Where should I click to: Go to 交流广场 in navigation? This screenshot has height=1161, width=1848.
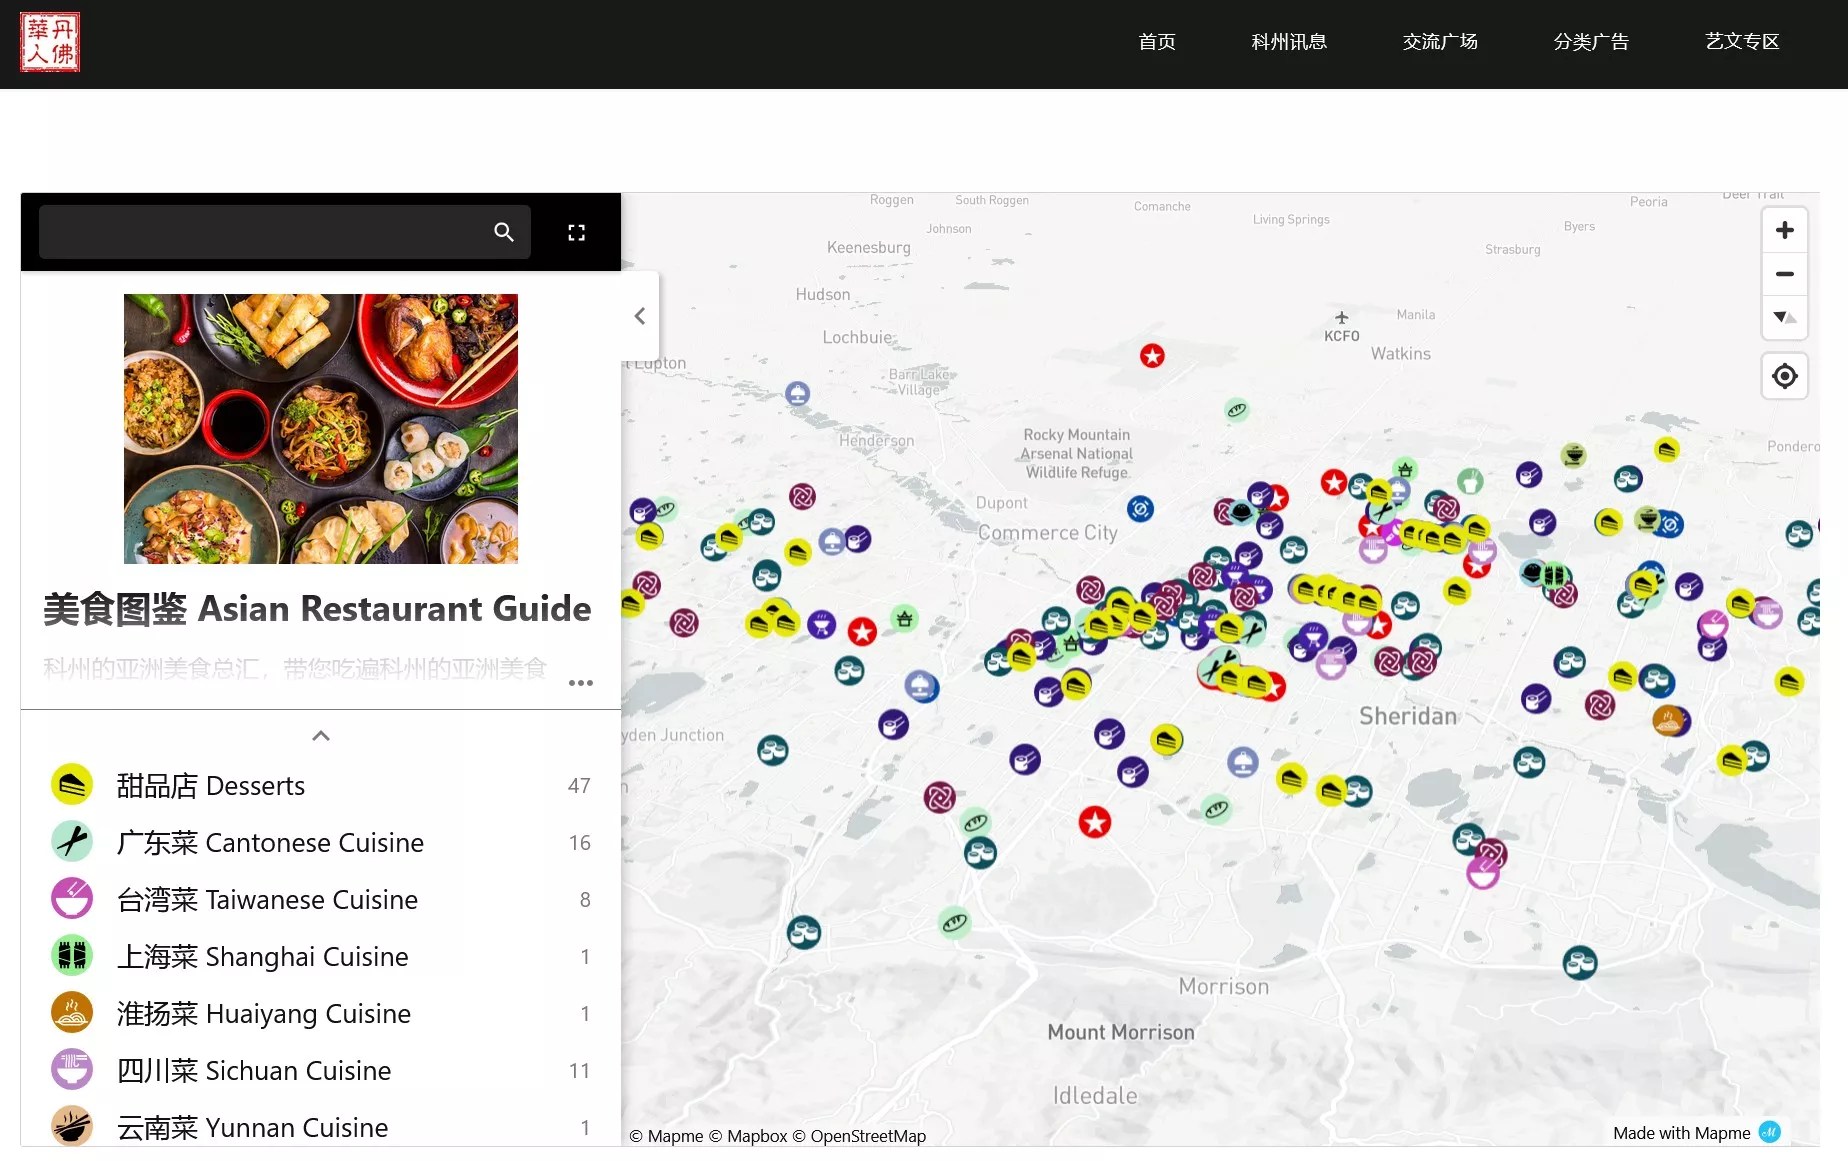[1439, 42]
